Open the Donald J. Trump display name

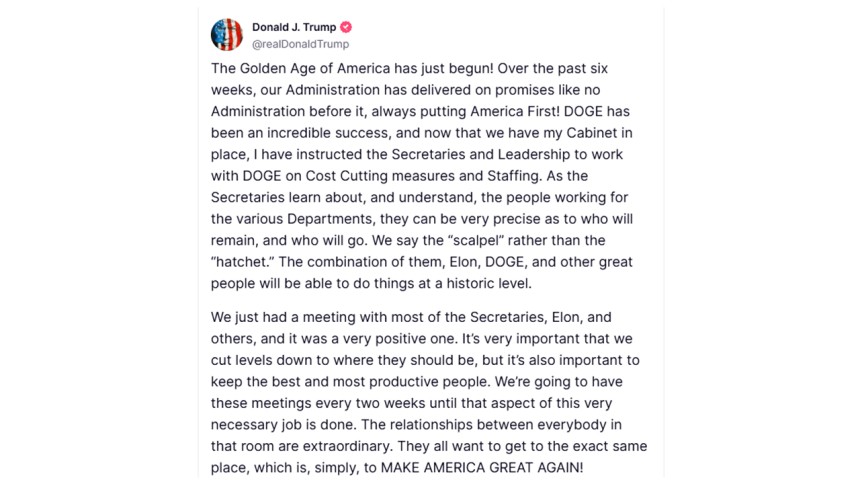click(294, 27)
